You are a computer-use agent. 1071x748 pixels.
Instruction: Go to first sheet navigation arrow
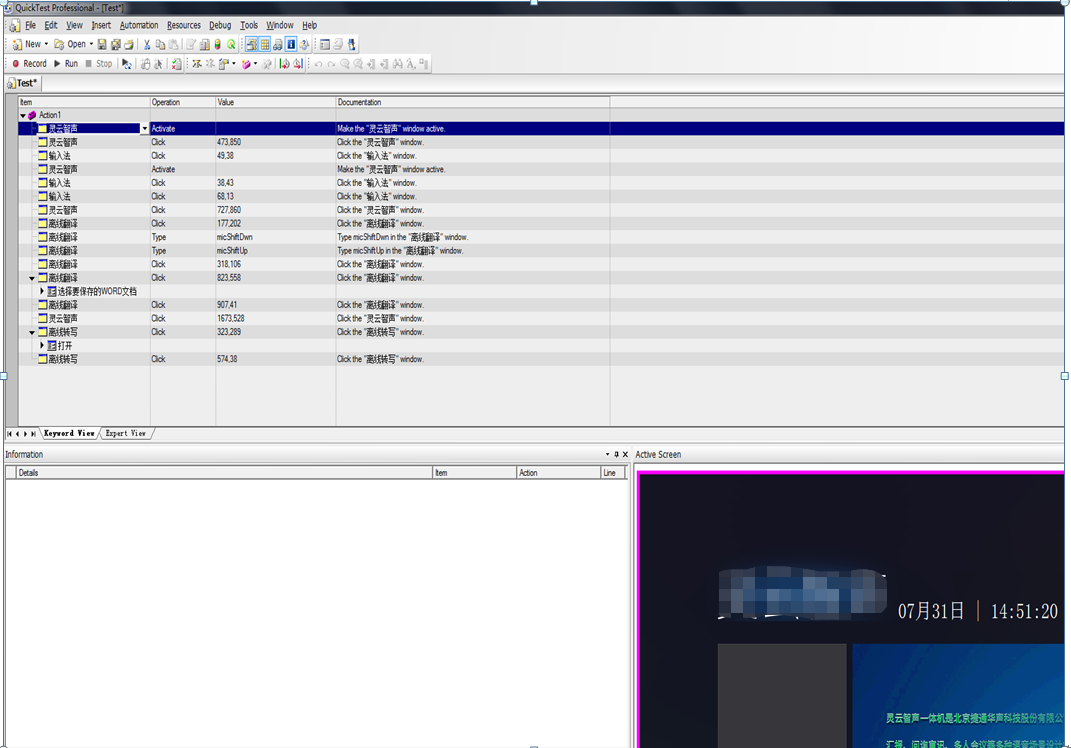point(10,434)
